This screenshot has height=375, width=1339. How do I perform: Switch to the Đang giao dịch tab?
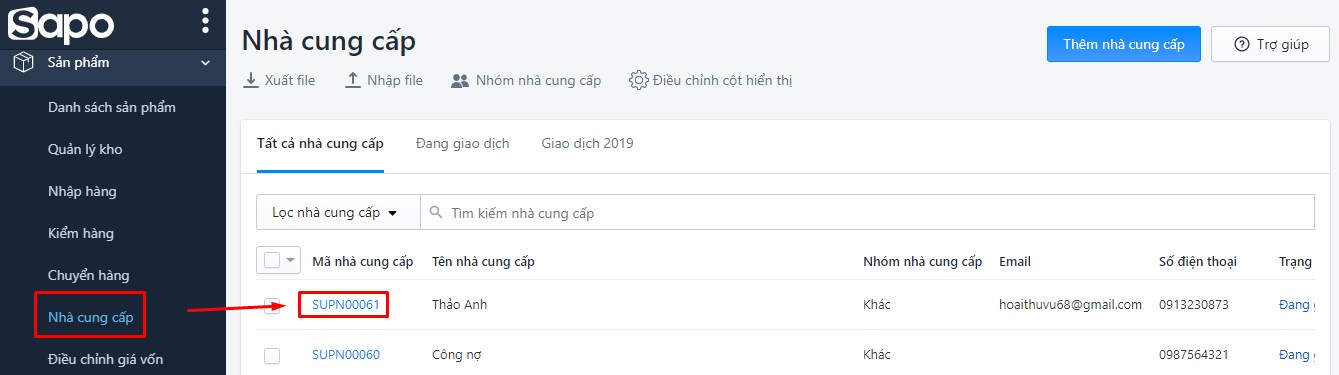463,143
